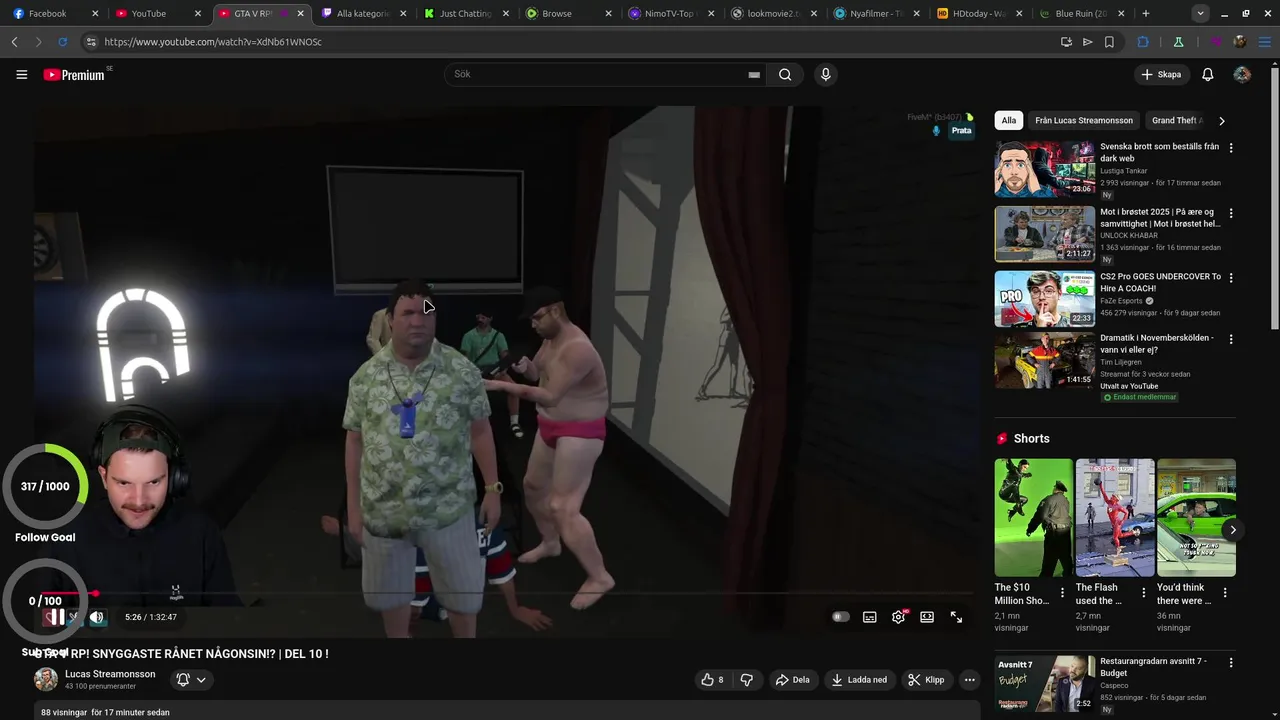1280x720 pixels.
Task: Like the video
Action: pos(712,680)
